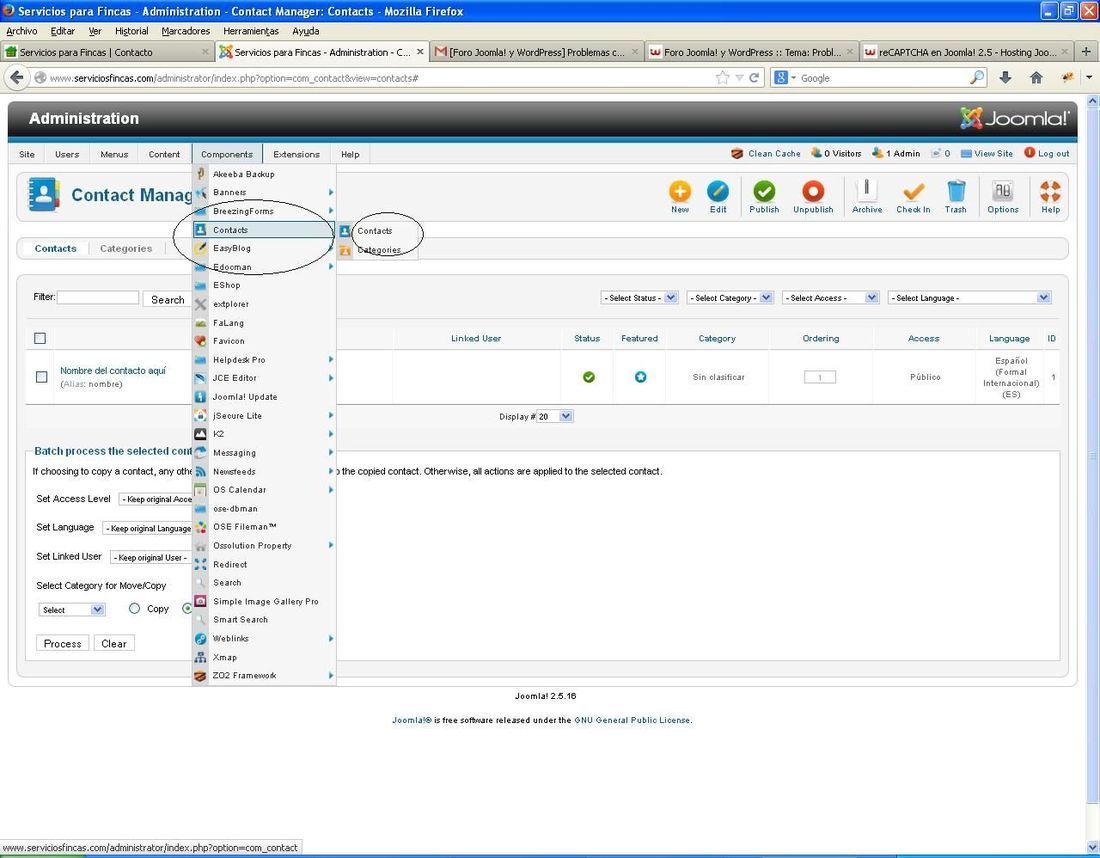Screen dimensions: 1100x858
Task: Tick checkbox for Nombre del contacto aquí
Action: pyautogui.click(x=41, y=377)
